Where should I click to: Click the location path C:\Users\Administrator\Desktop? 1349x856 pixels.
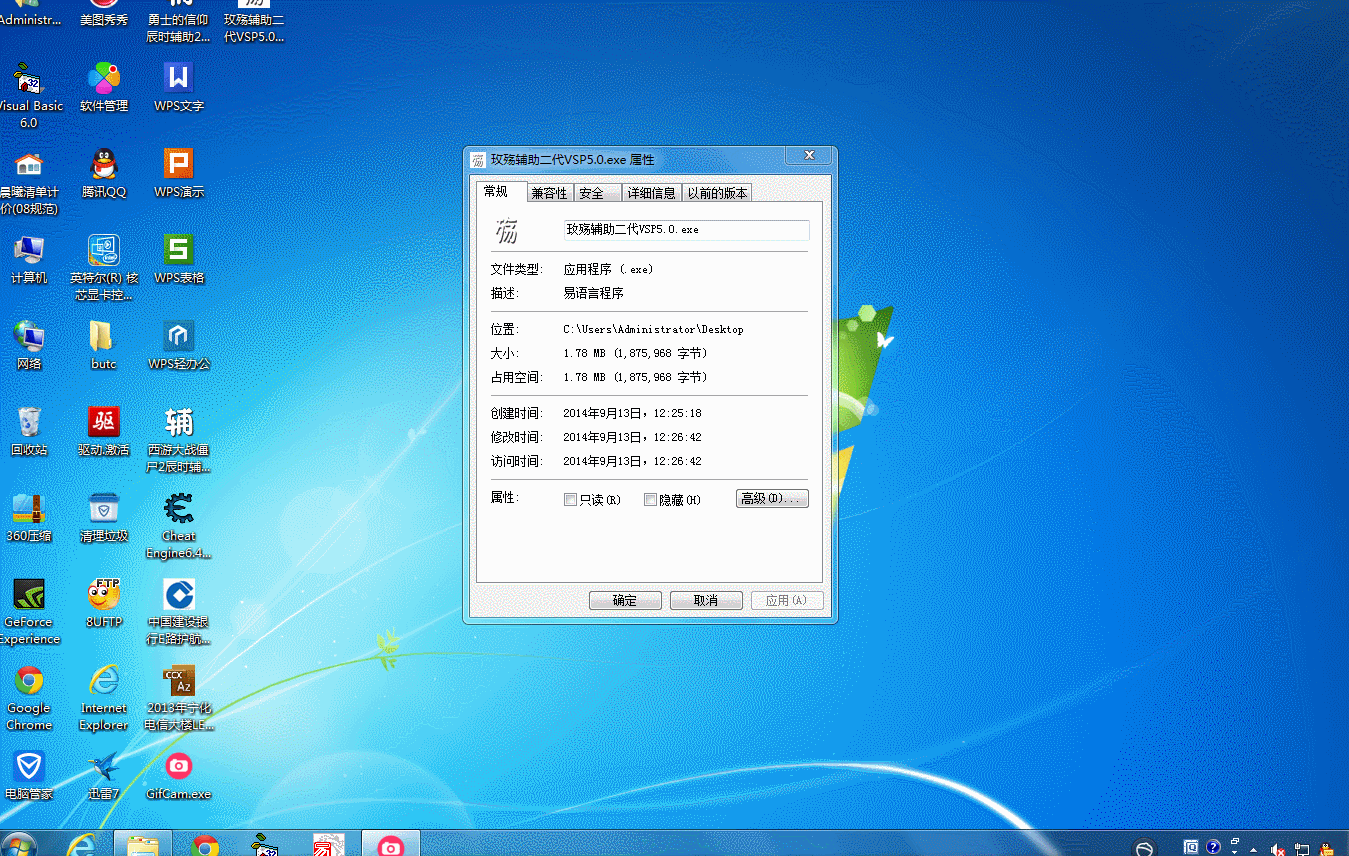tap(653, 329)
